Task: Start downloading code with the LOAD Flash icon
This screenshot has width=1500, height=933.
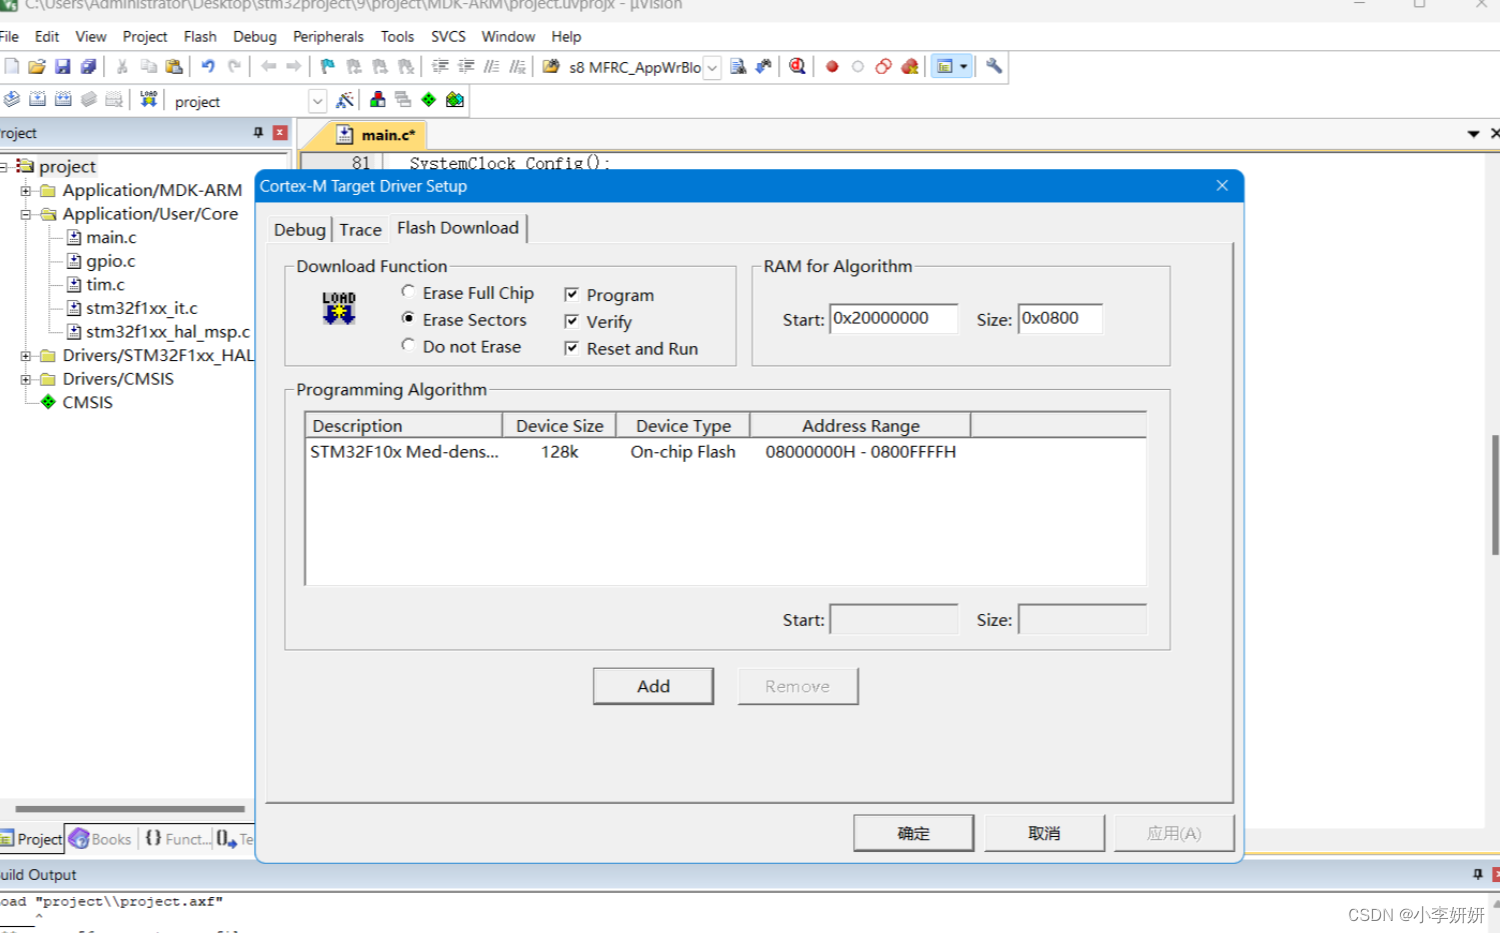Action: [148, 98]
